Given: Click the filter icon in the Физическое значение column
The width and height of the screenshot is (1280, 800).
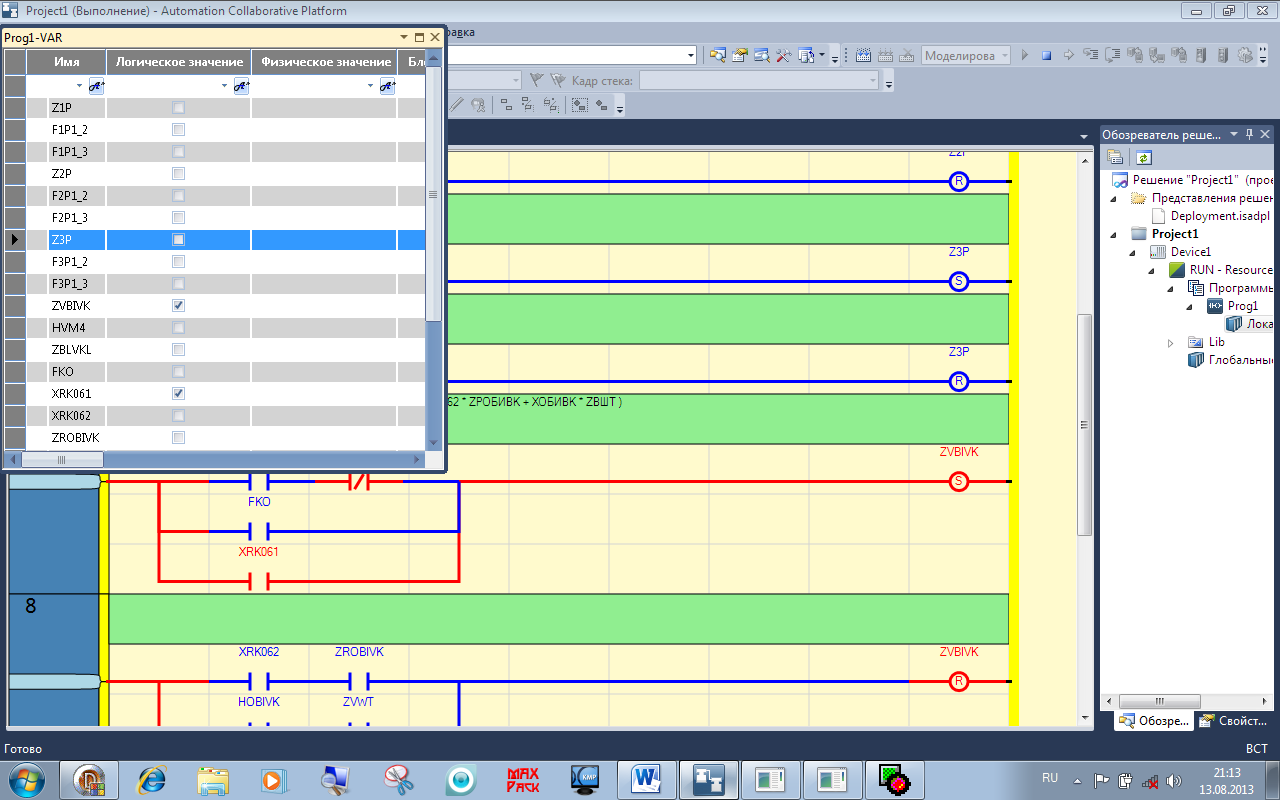Looking at the screenshot, I should coord(387,87).
